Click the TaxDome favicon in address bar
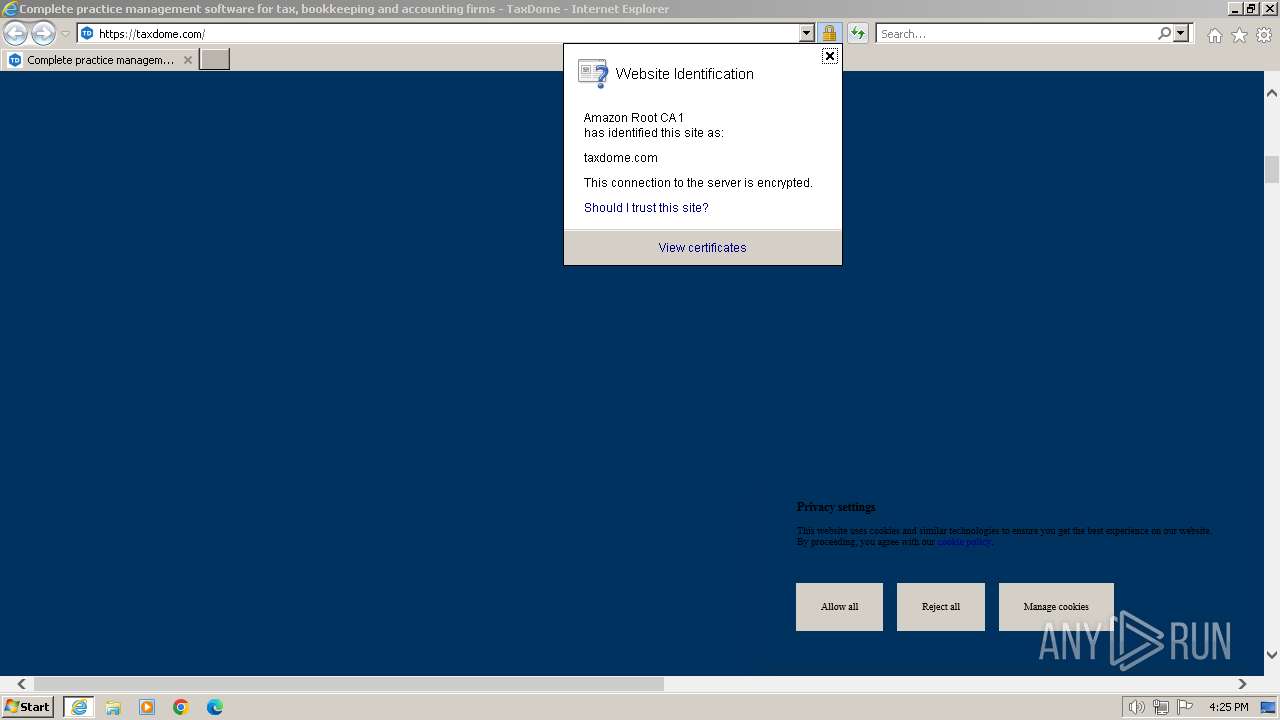This screenshot has width=1280, height=720. coord(87,33)
